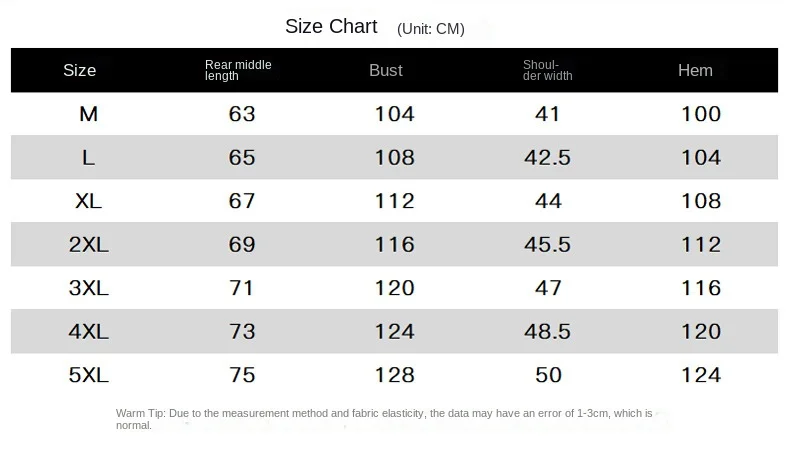Select the Hem column header
Image resolution: width=790 pixels, height=449 pixels.
(x=695, y=70)
